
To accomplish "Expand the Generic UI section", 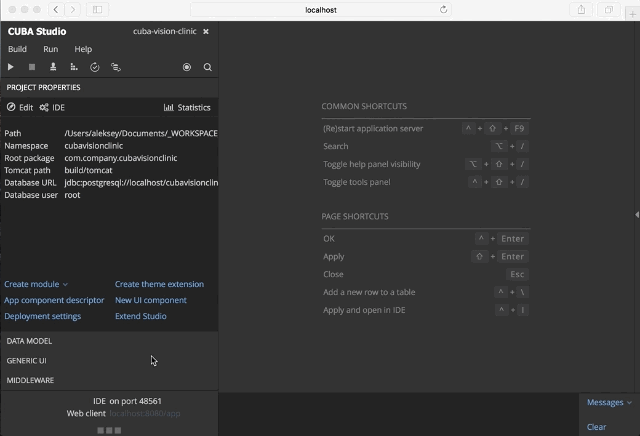I will tap(27, 360).
